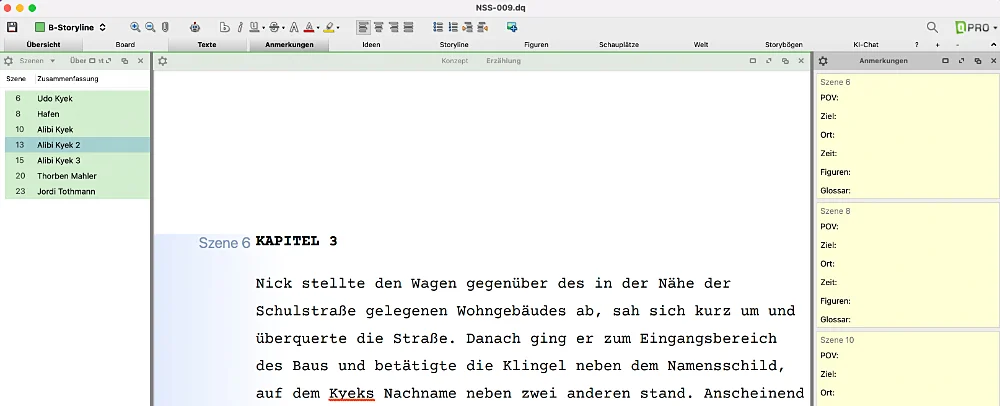Open the text editor panel gear settings
Viewport: 1000px width, 406px height.
click(163, 61)
